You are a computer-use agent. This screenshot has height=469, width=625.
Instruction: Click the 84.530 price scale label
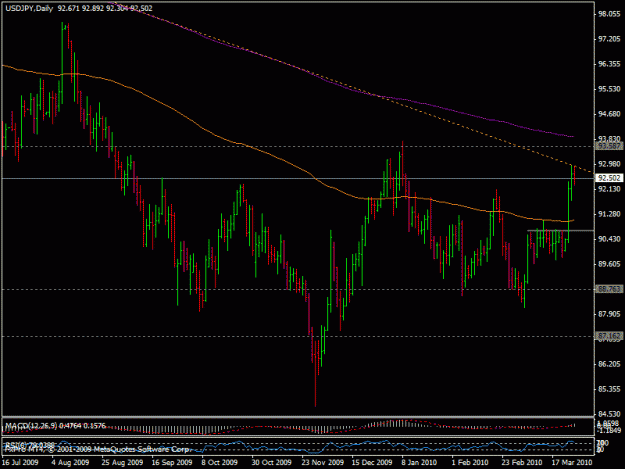tap(609, 414)
